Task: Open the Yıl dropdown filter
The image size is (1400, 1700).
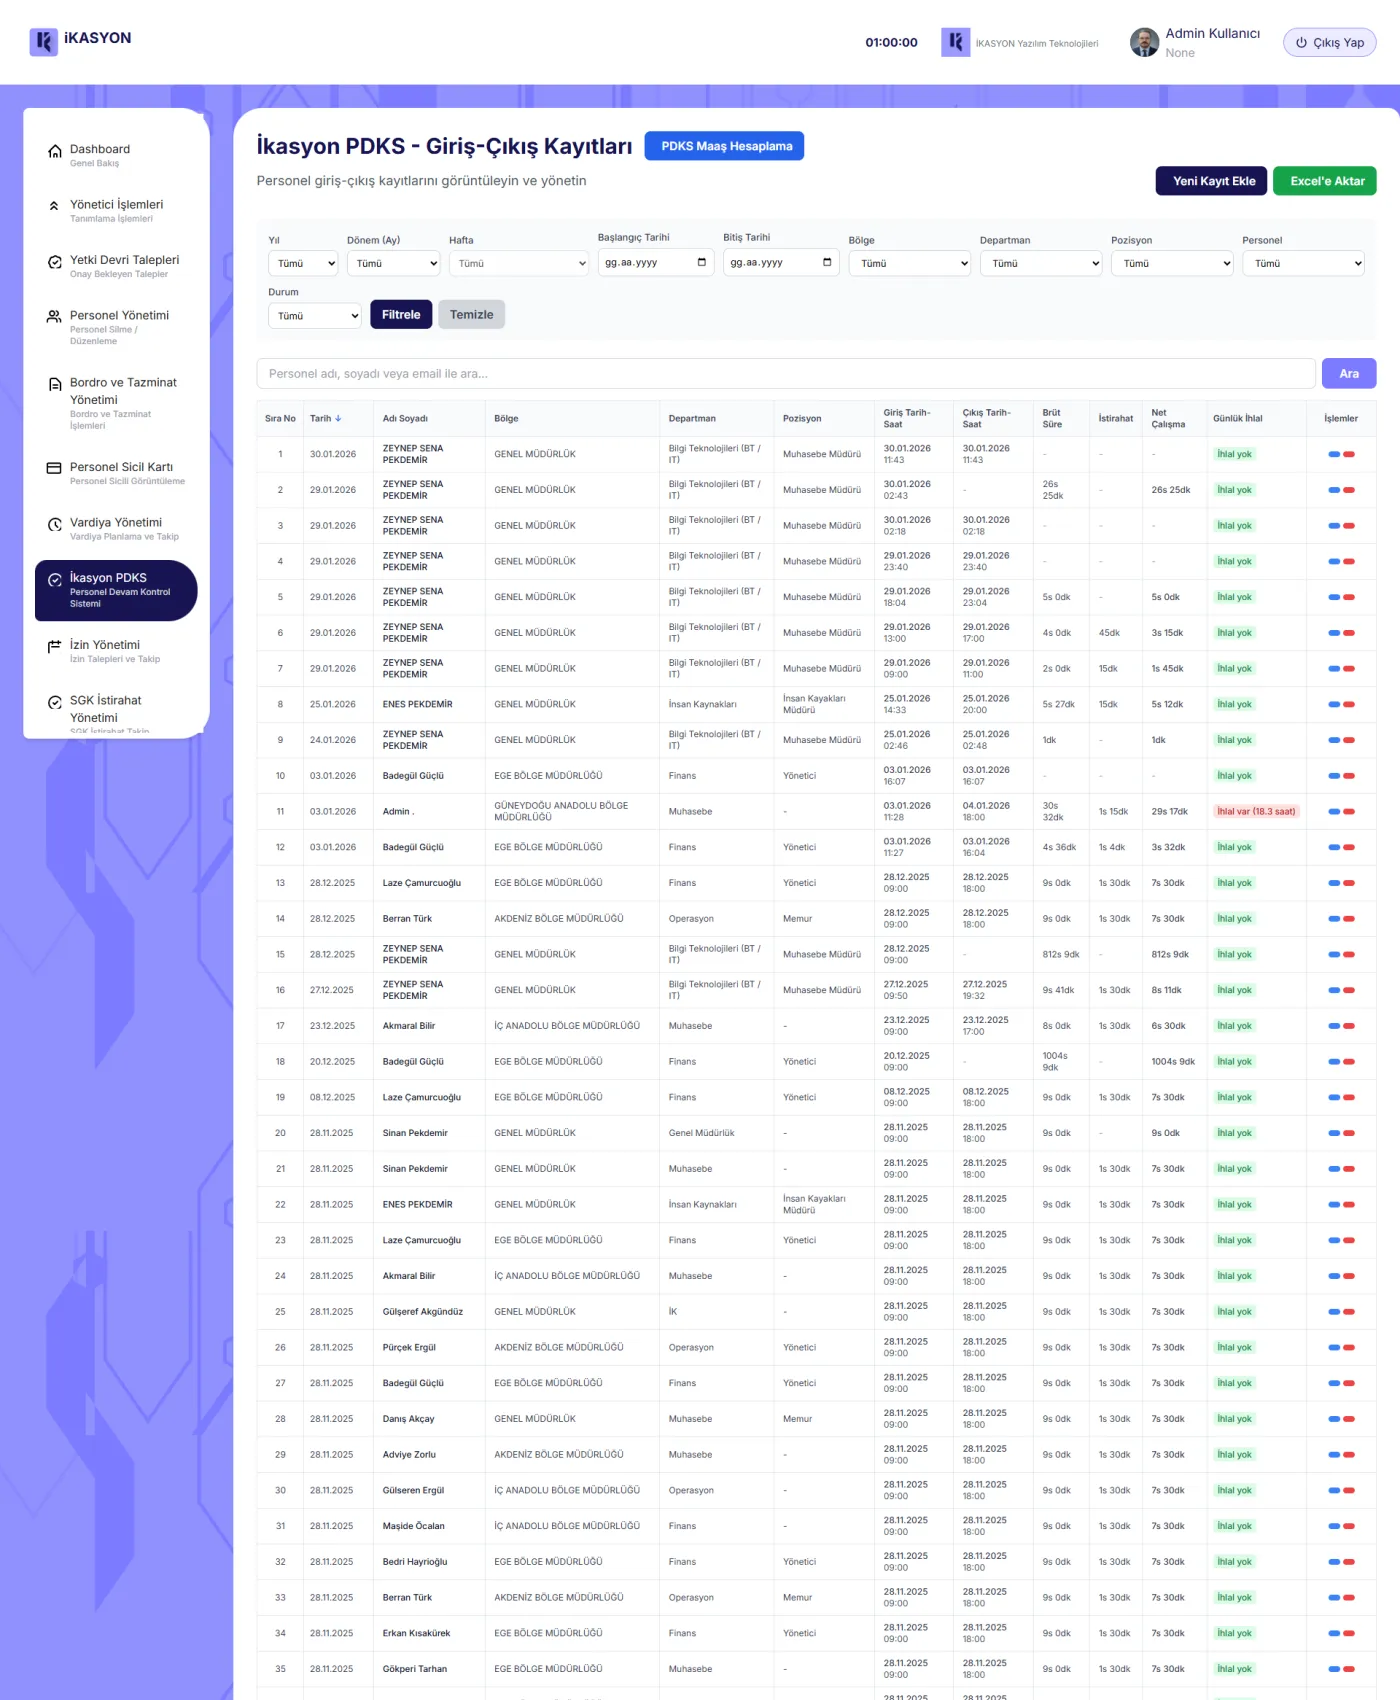Action: (304, 263)
